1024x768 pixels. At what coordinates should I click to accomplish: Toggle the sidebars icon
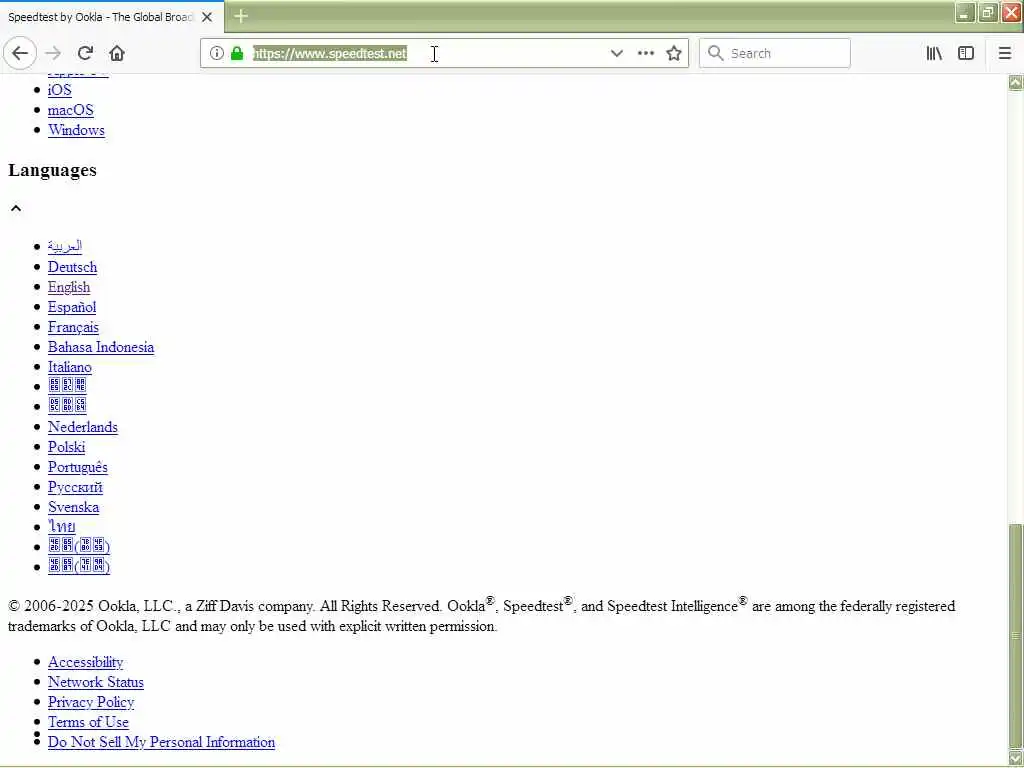click(x=966, y=54)
